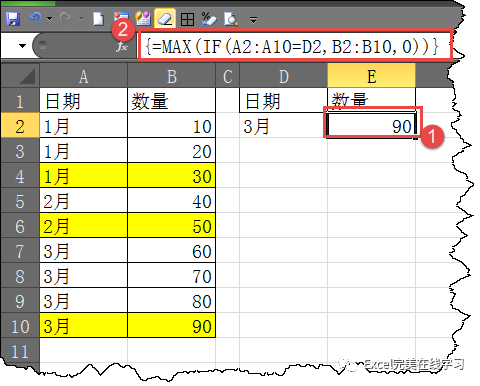Click cell D2 containing 3月
Screen dimensions: 480x386
284,125
